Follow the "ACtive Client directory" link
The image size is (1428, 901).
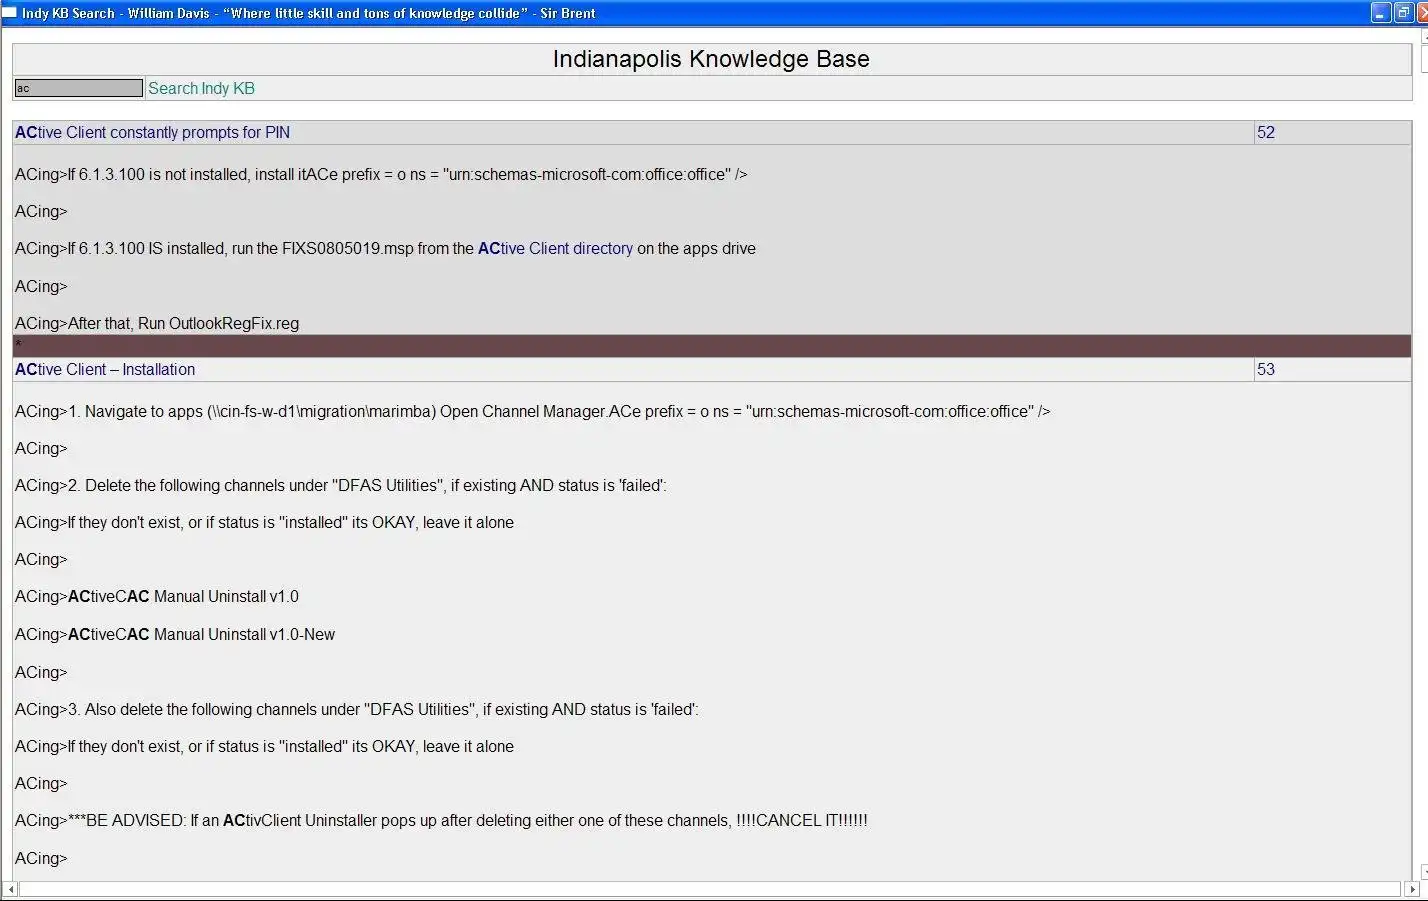555,248
